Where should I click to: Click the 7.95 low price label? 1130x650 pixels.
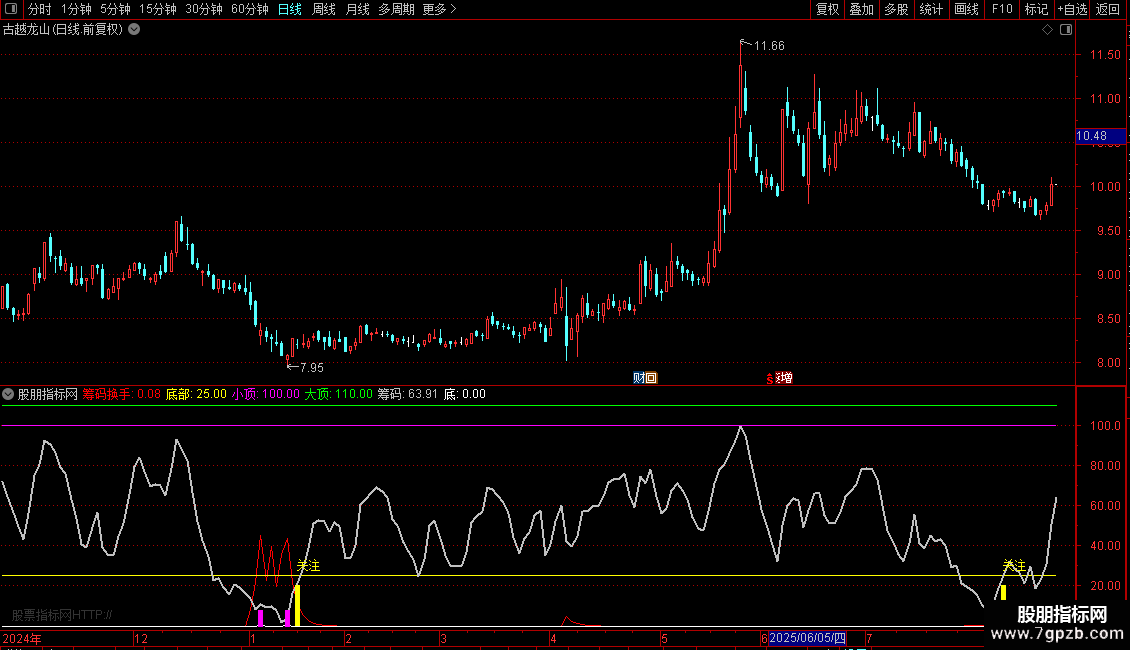click(311, 368)
